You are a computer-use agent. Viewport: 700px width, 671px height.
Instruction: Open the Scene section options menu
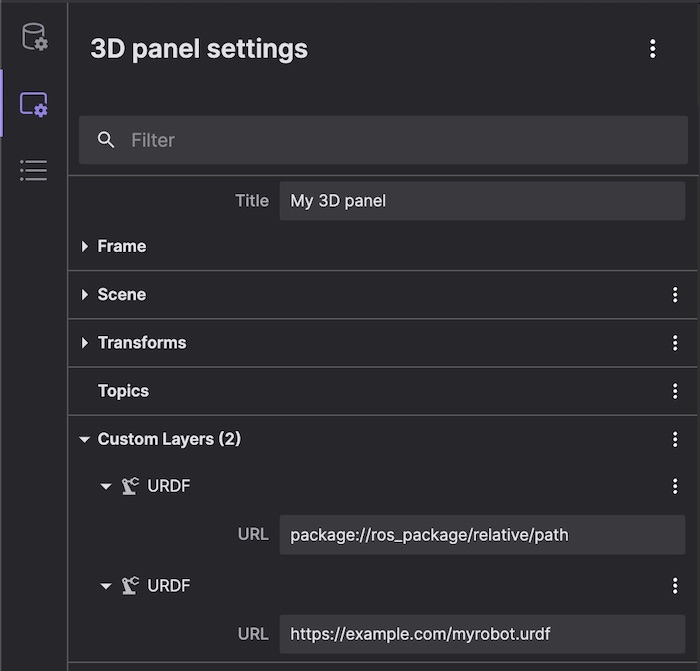675,295
